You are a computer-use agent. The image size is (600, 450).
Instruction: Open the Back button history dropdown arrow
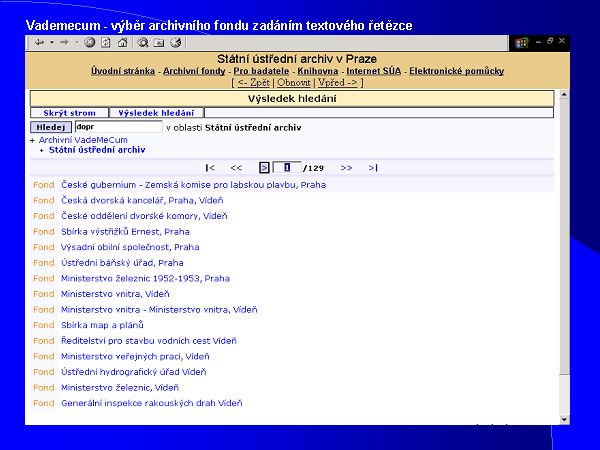[50, 43]
